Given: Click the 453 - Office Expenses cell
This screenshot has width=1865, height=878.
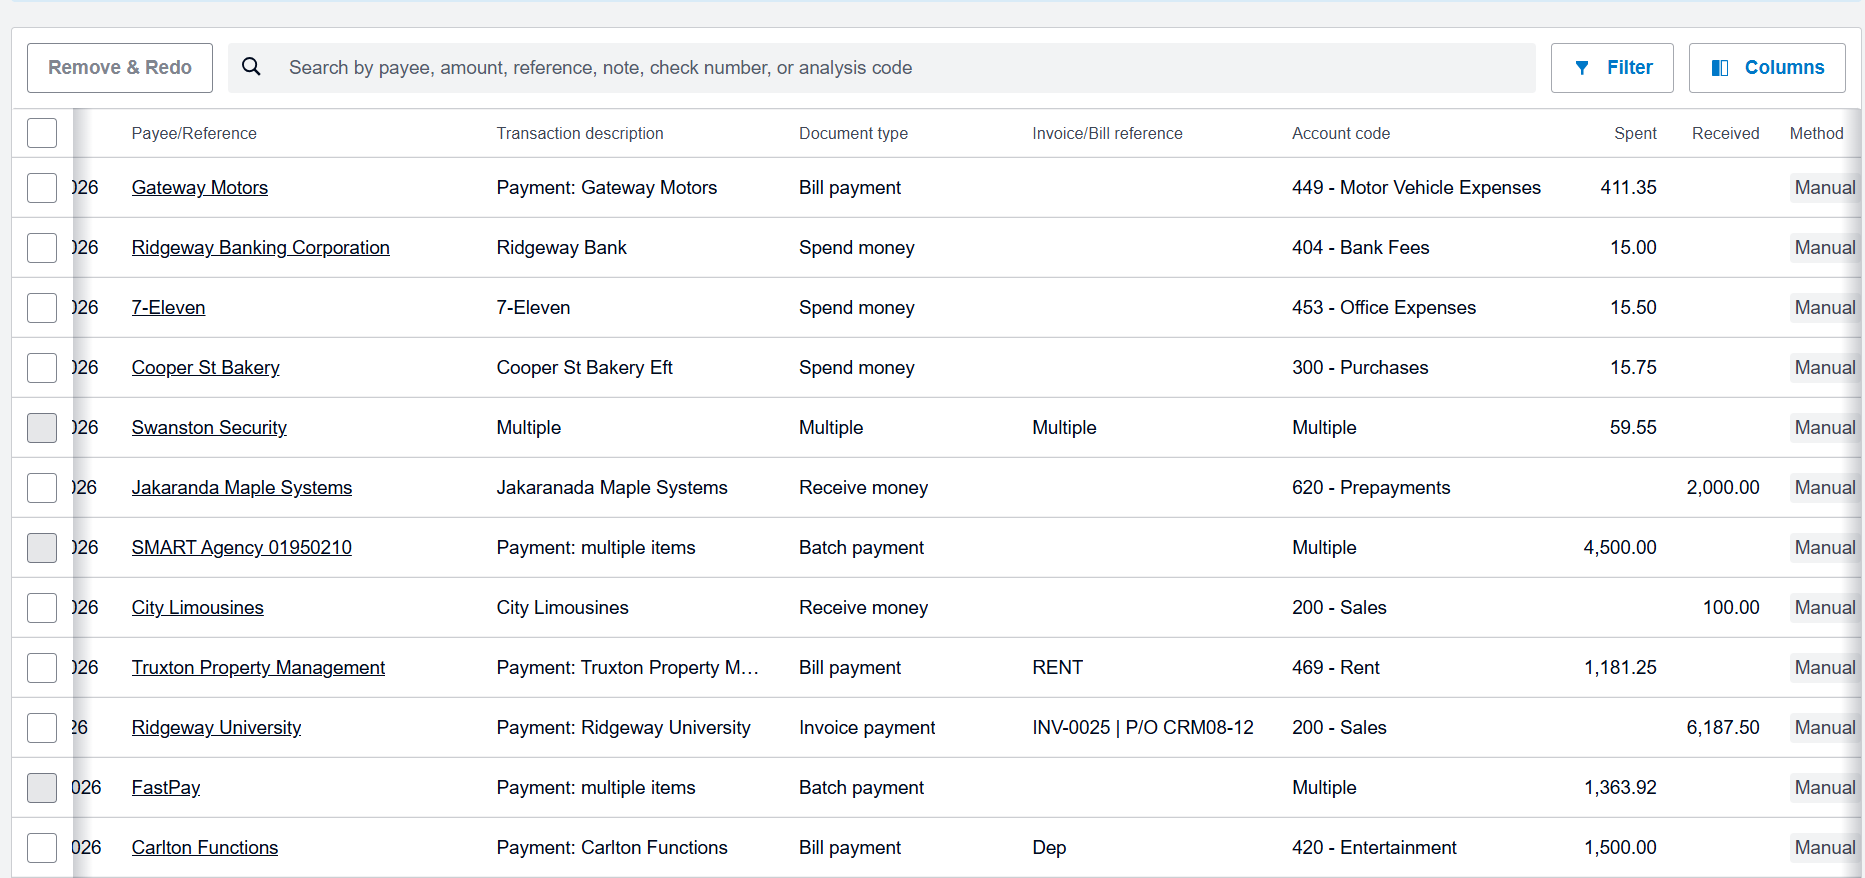Looking at the screenshot, I should pyautogui.click(x=1384, y=307).
